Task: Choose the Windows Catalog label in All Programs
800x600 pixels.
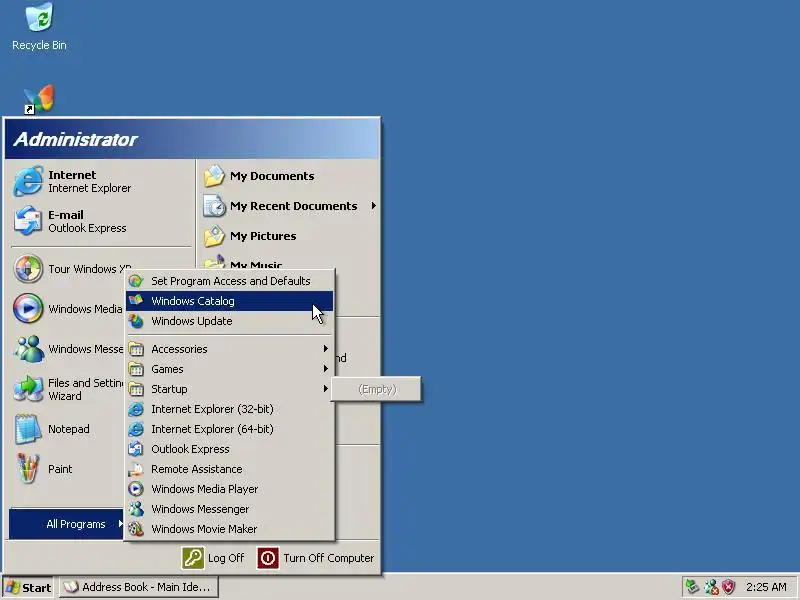Action: click(193, 301)
